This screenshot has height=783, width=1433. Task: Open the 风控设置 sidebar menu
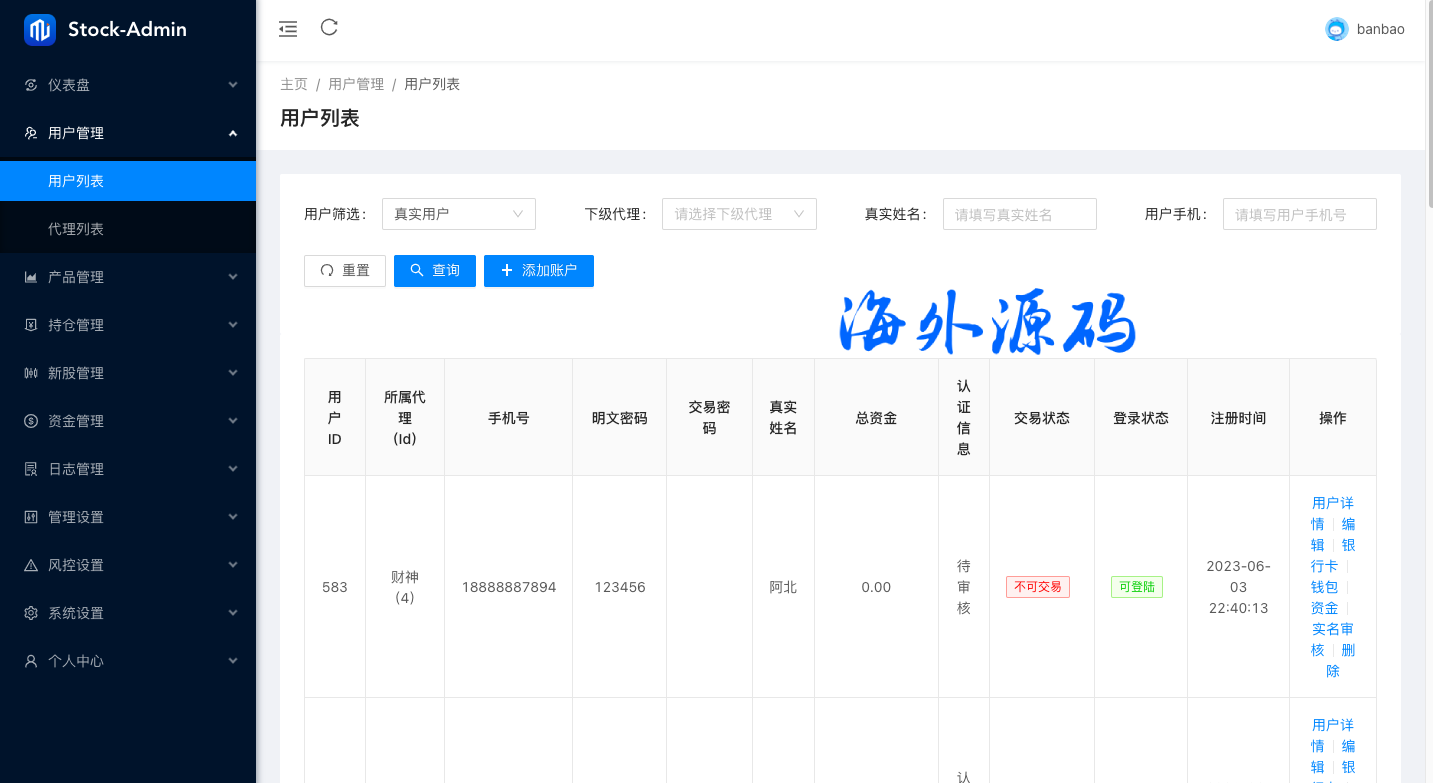point(128,565)
